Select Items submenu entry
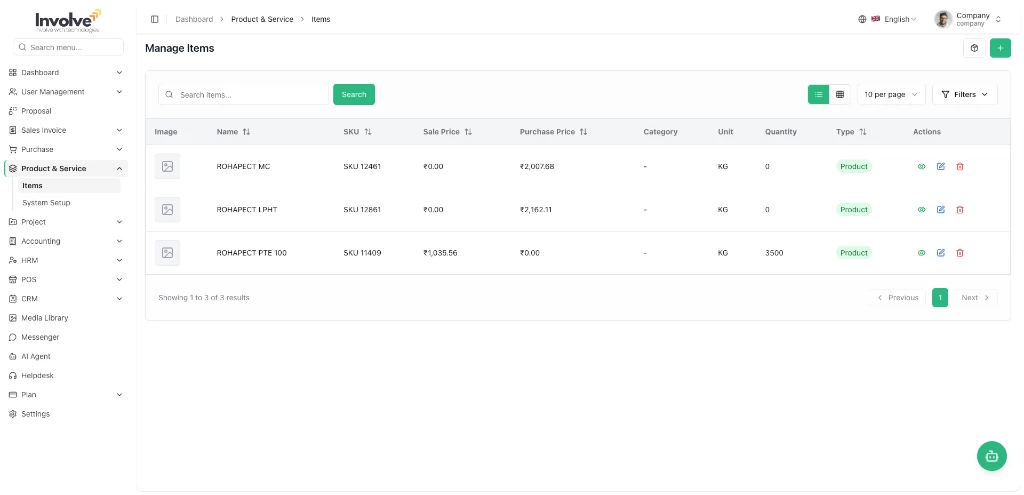 [69, 185]
